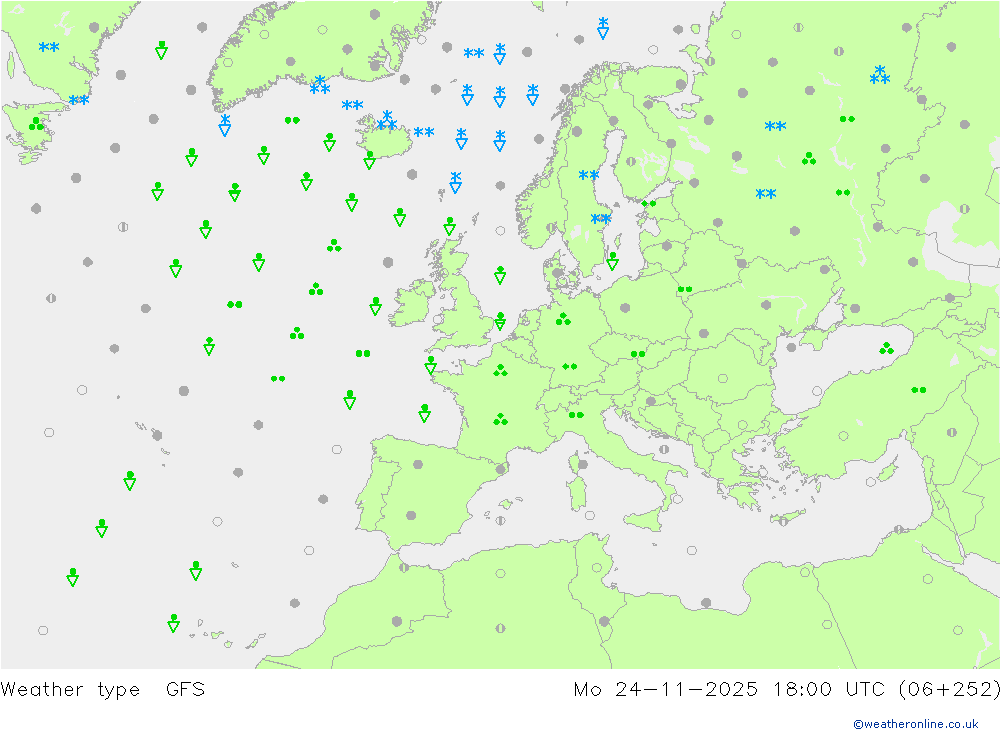The width and height of the screenshot is (1000, 733).
Task: Select the grey cloud dot over northern Spain
Action: [418, 464]
